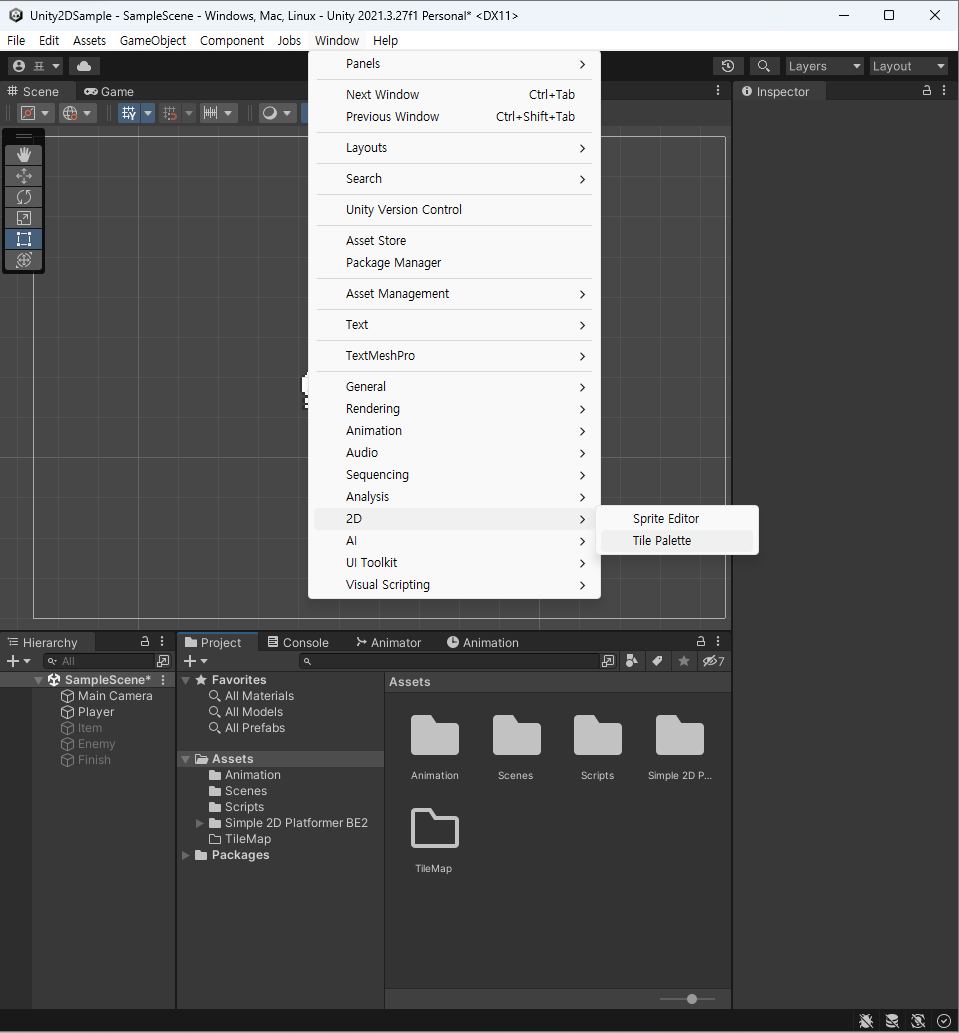
Task: Open search in Project panel icon
Action: (x=608, y=661)
